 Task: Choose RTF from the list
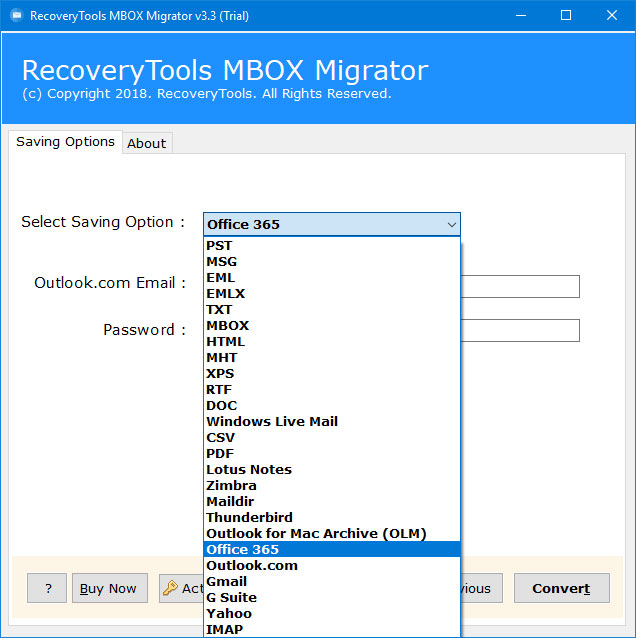tap(332, 390)
